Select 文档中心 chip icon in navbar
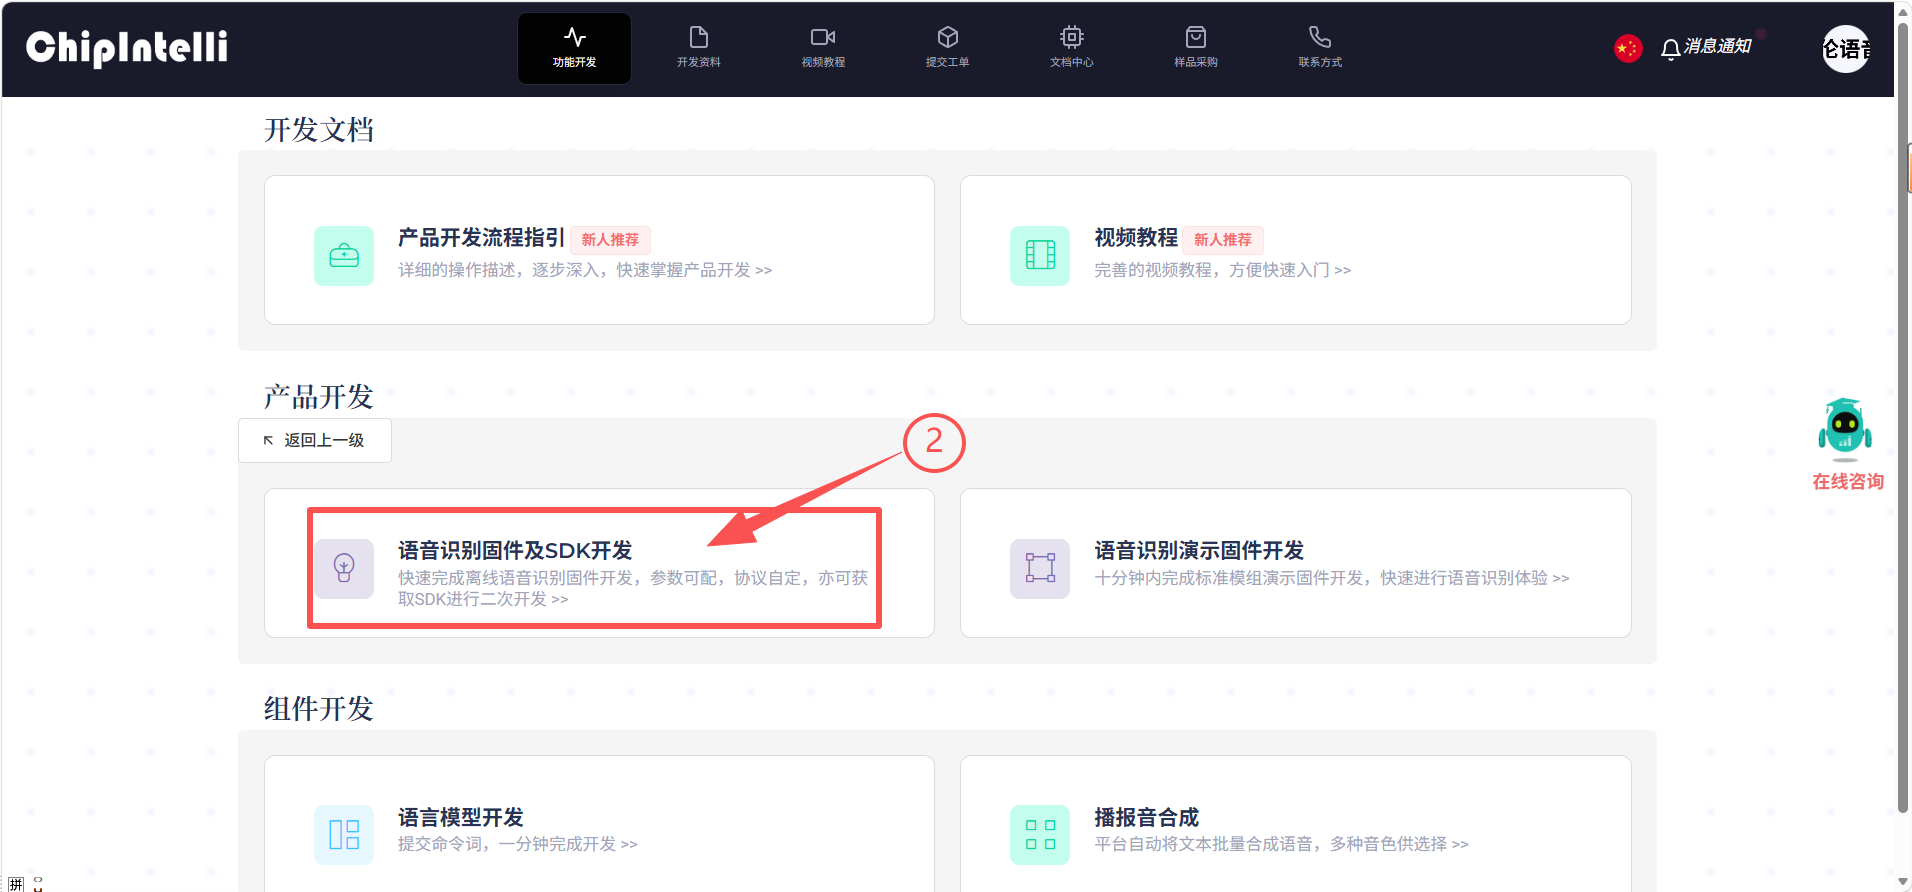The image size is (1912, 892). pyautogui.click(x=1072, y=38)
